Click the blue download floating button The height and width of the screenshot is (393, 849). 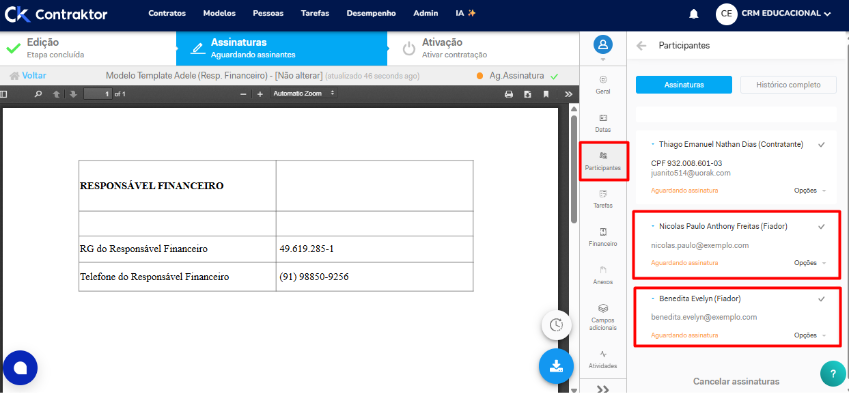pos(556,366)
